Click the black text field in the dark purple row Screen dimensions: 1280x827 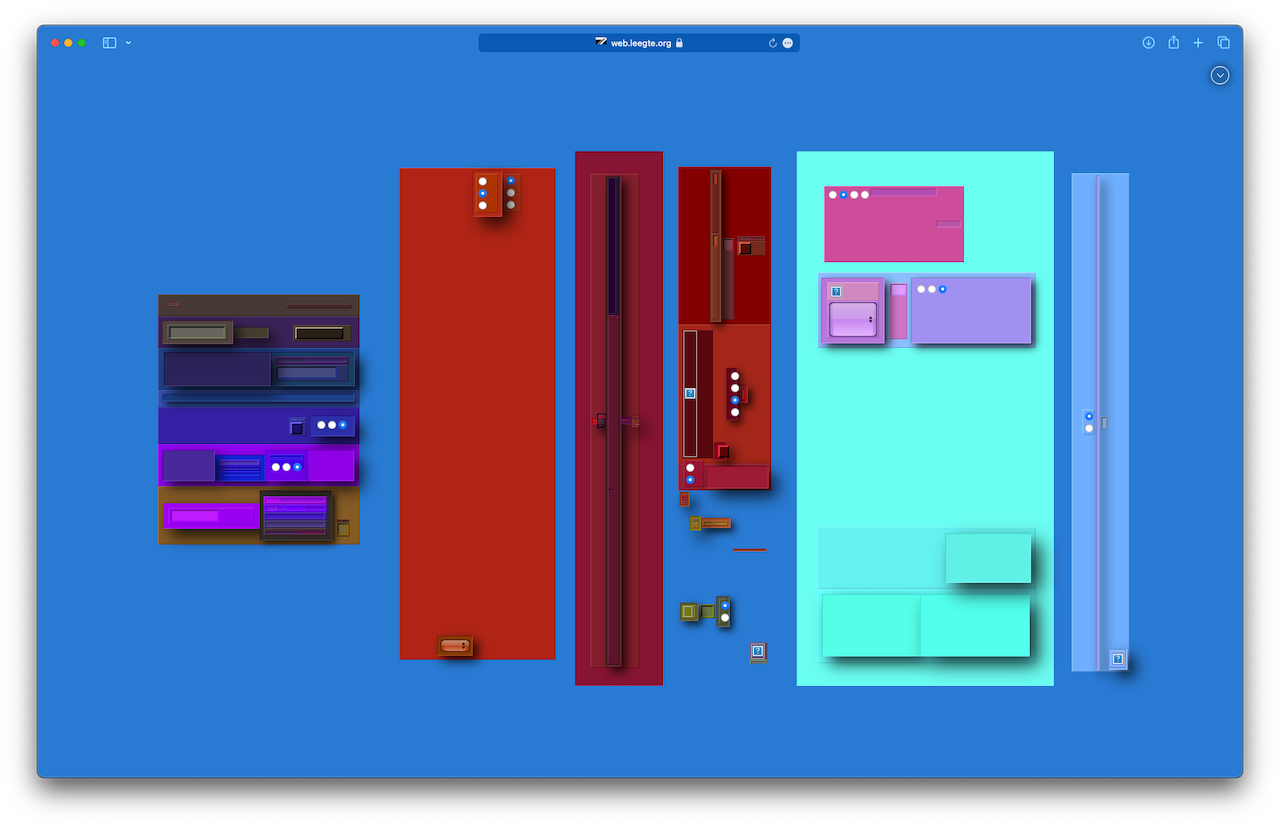[320, 333]
